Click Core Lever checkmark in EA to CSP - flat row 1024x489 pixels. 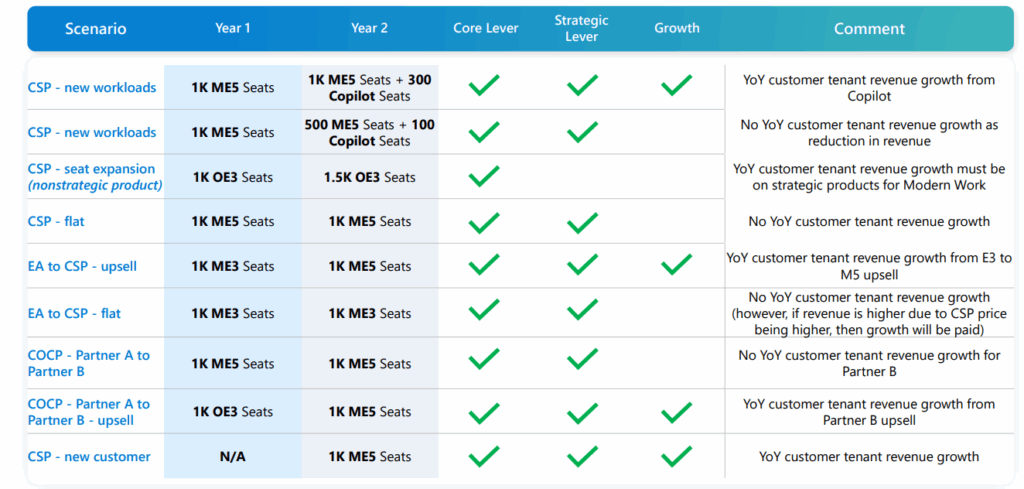(x=484, y=312)
